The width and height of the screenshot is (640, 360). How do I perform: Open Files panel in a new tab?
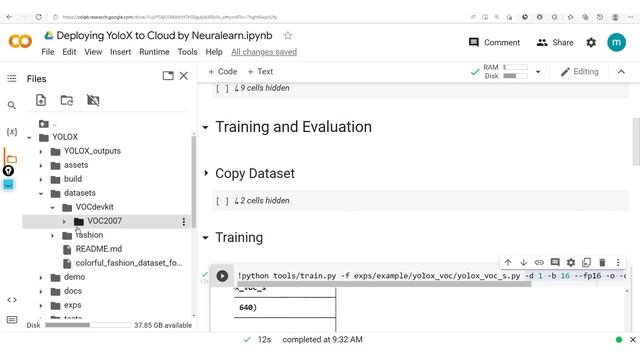[x=168, y=76]
